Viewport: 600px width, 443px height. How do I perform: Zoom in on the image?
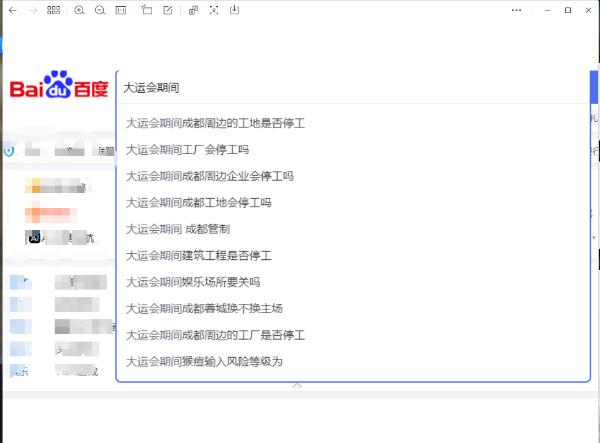point(79,10)
